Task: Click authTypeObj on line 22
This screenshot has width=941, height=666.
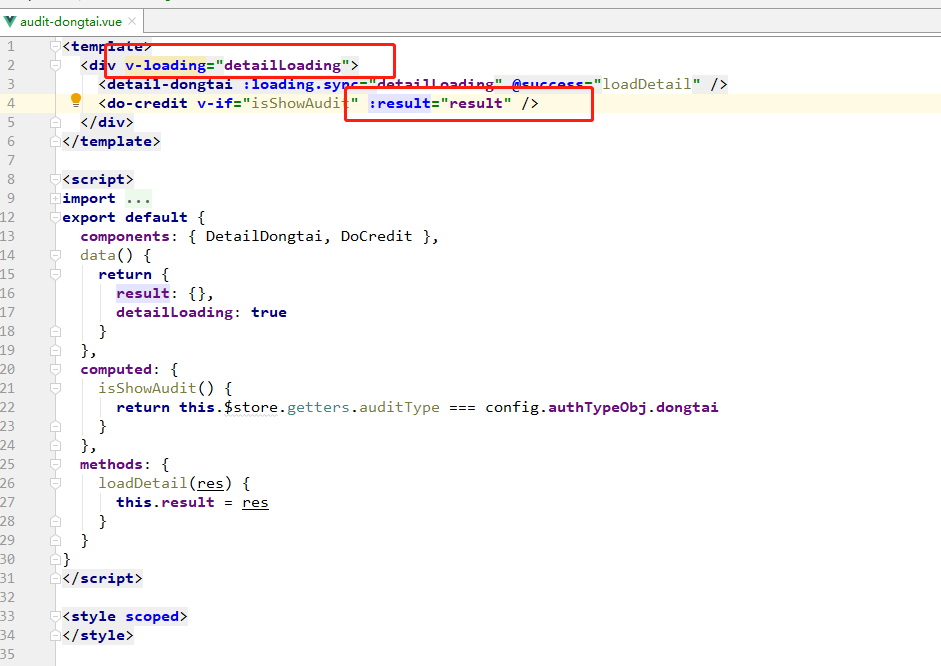Action: coord(597,407)
